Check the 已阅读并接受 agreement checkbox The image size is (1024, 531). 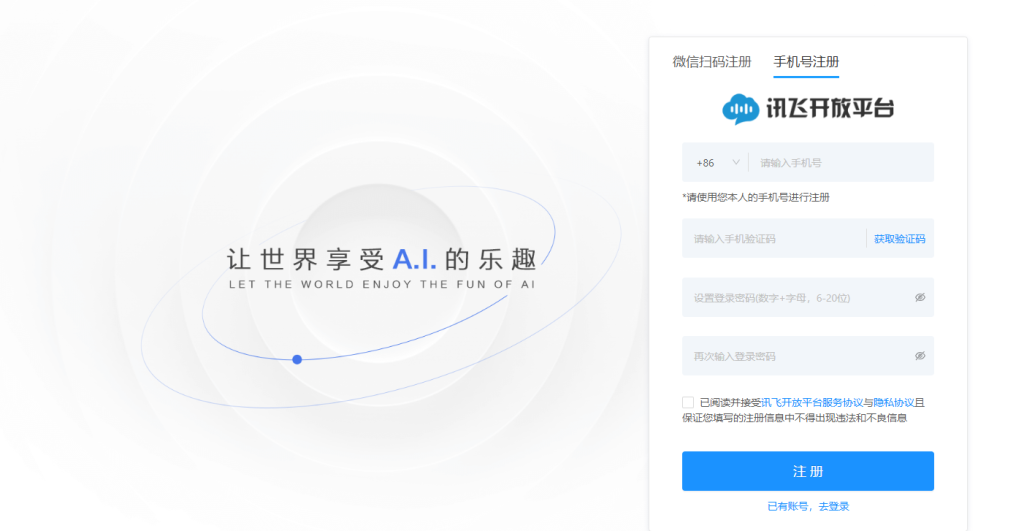pos(688,402)
